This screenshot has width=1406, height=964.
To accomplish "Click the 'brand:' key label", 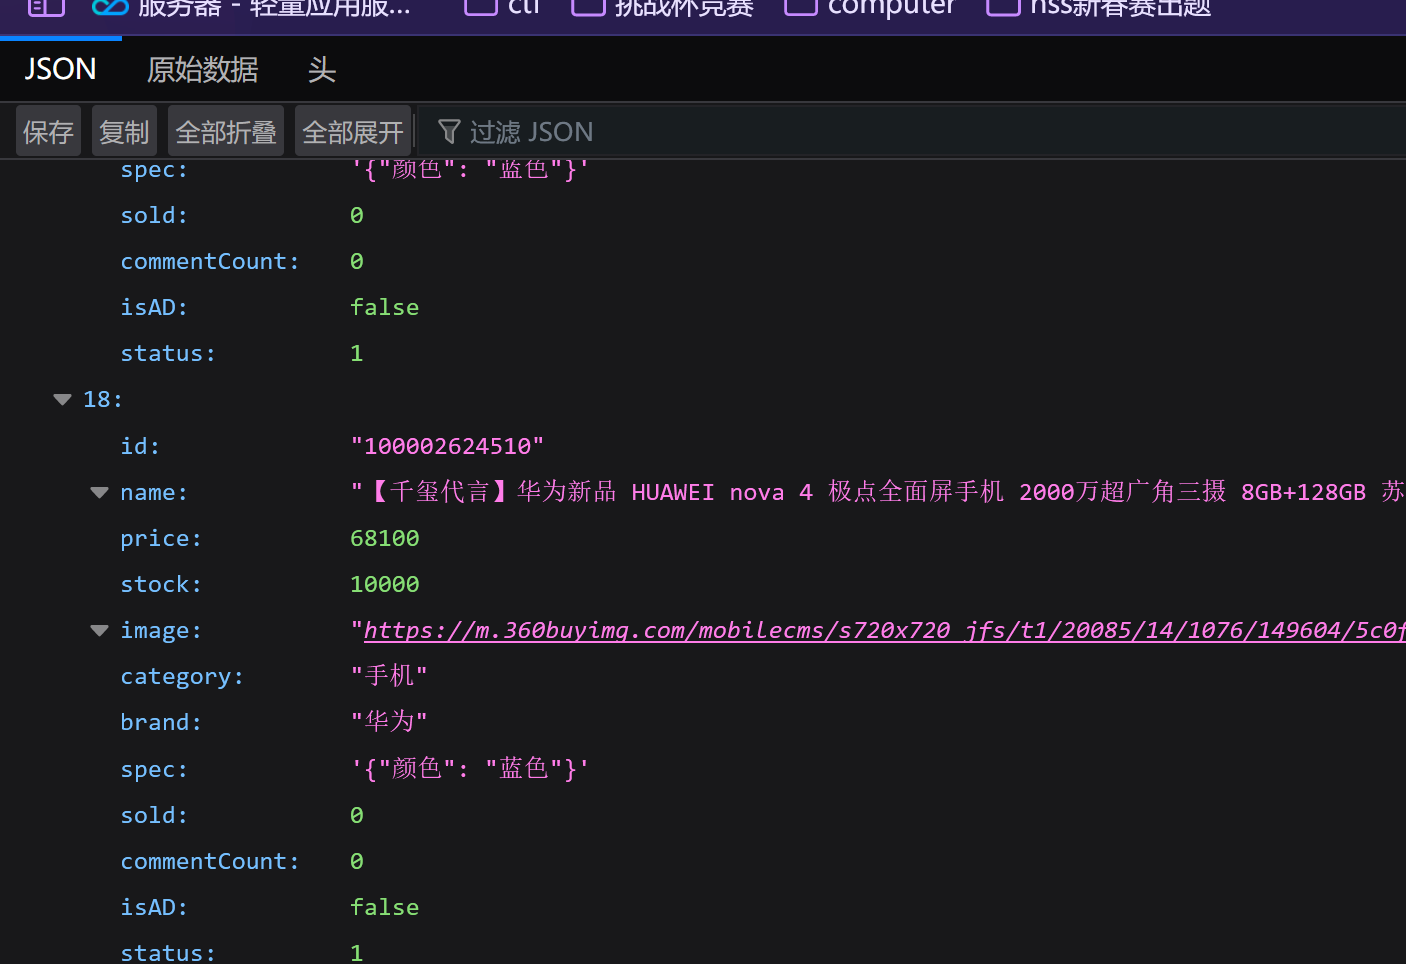I will [161, 722].
